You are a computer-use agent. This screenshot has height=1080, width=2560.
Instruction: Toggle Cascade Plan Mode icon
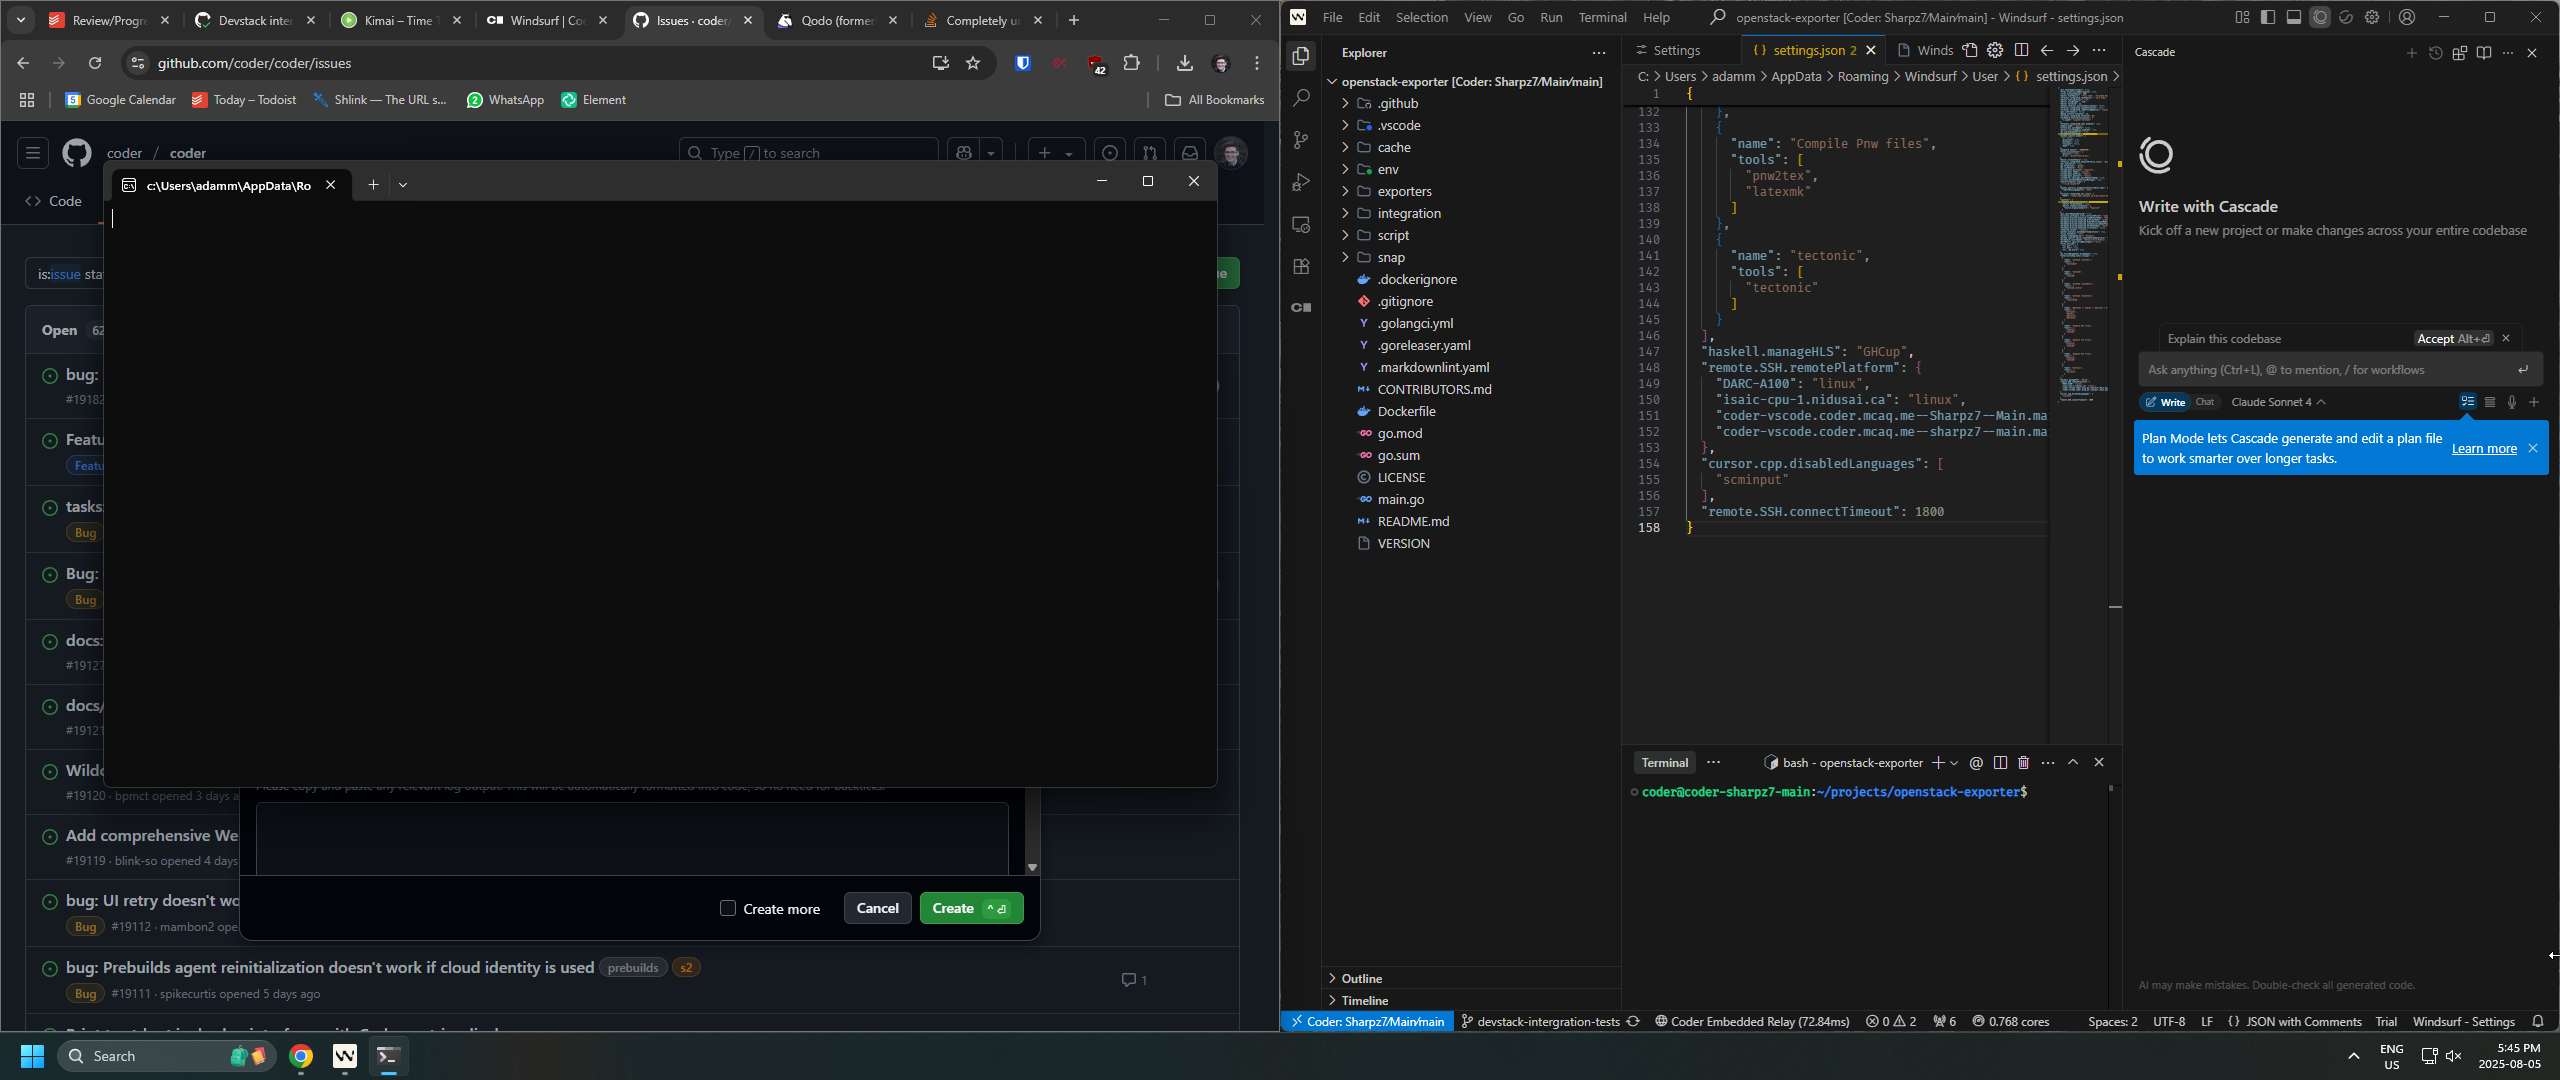[x=2468, y=402]
